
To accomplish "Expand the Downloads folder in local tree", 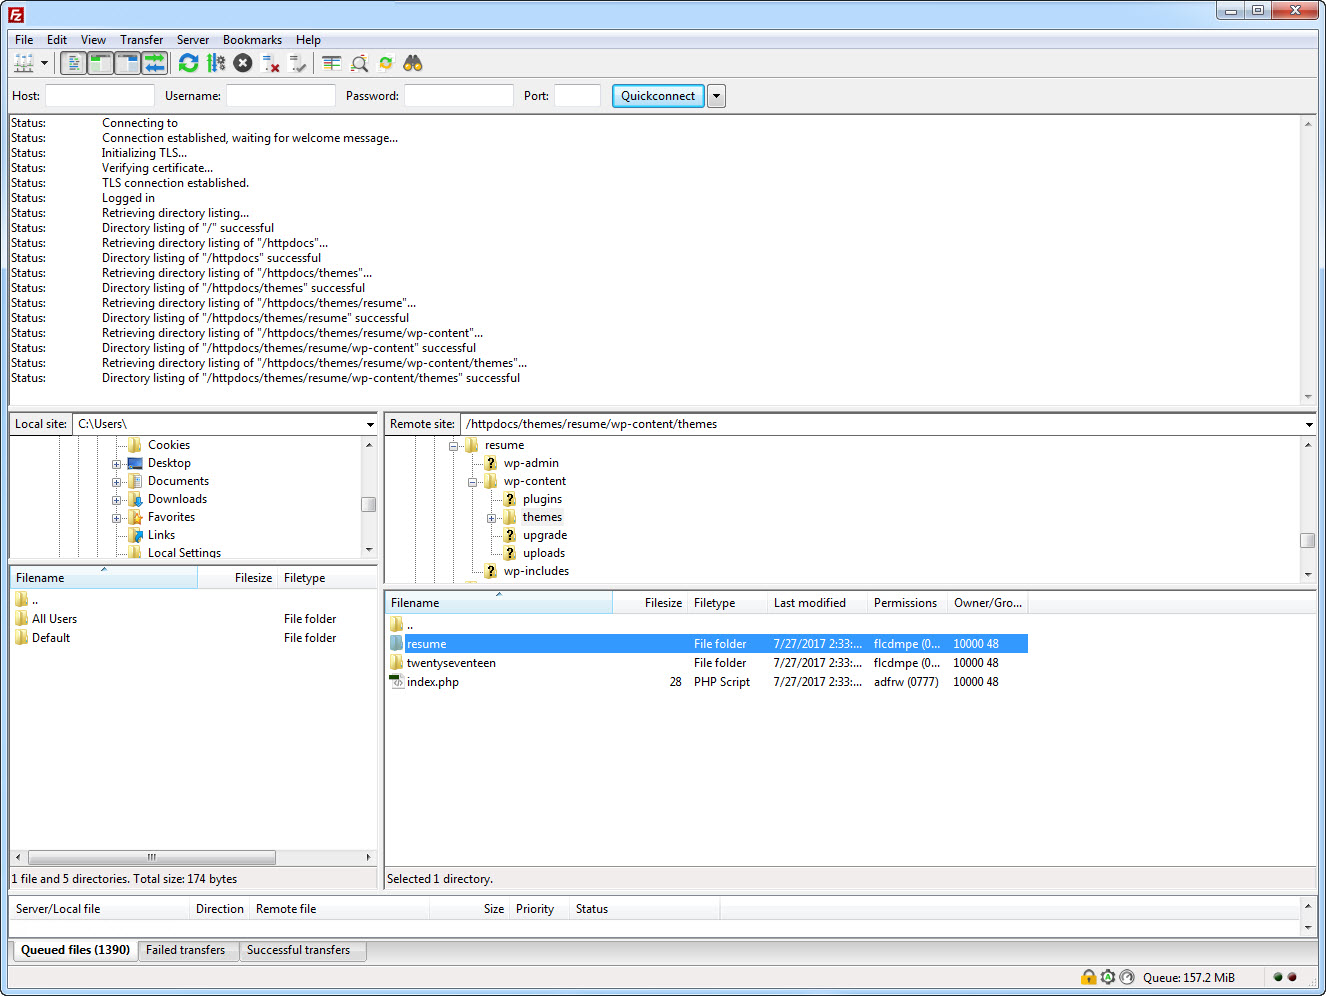I will pos(116,500).
